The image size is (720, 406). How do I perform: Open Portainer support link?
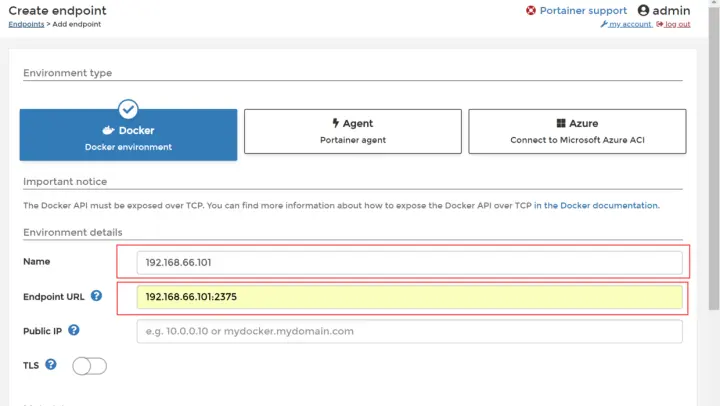coord(583,11)
